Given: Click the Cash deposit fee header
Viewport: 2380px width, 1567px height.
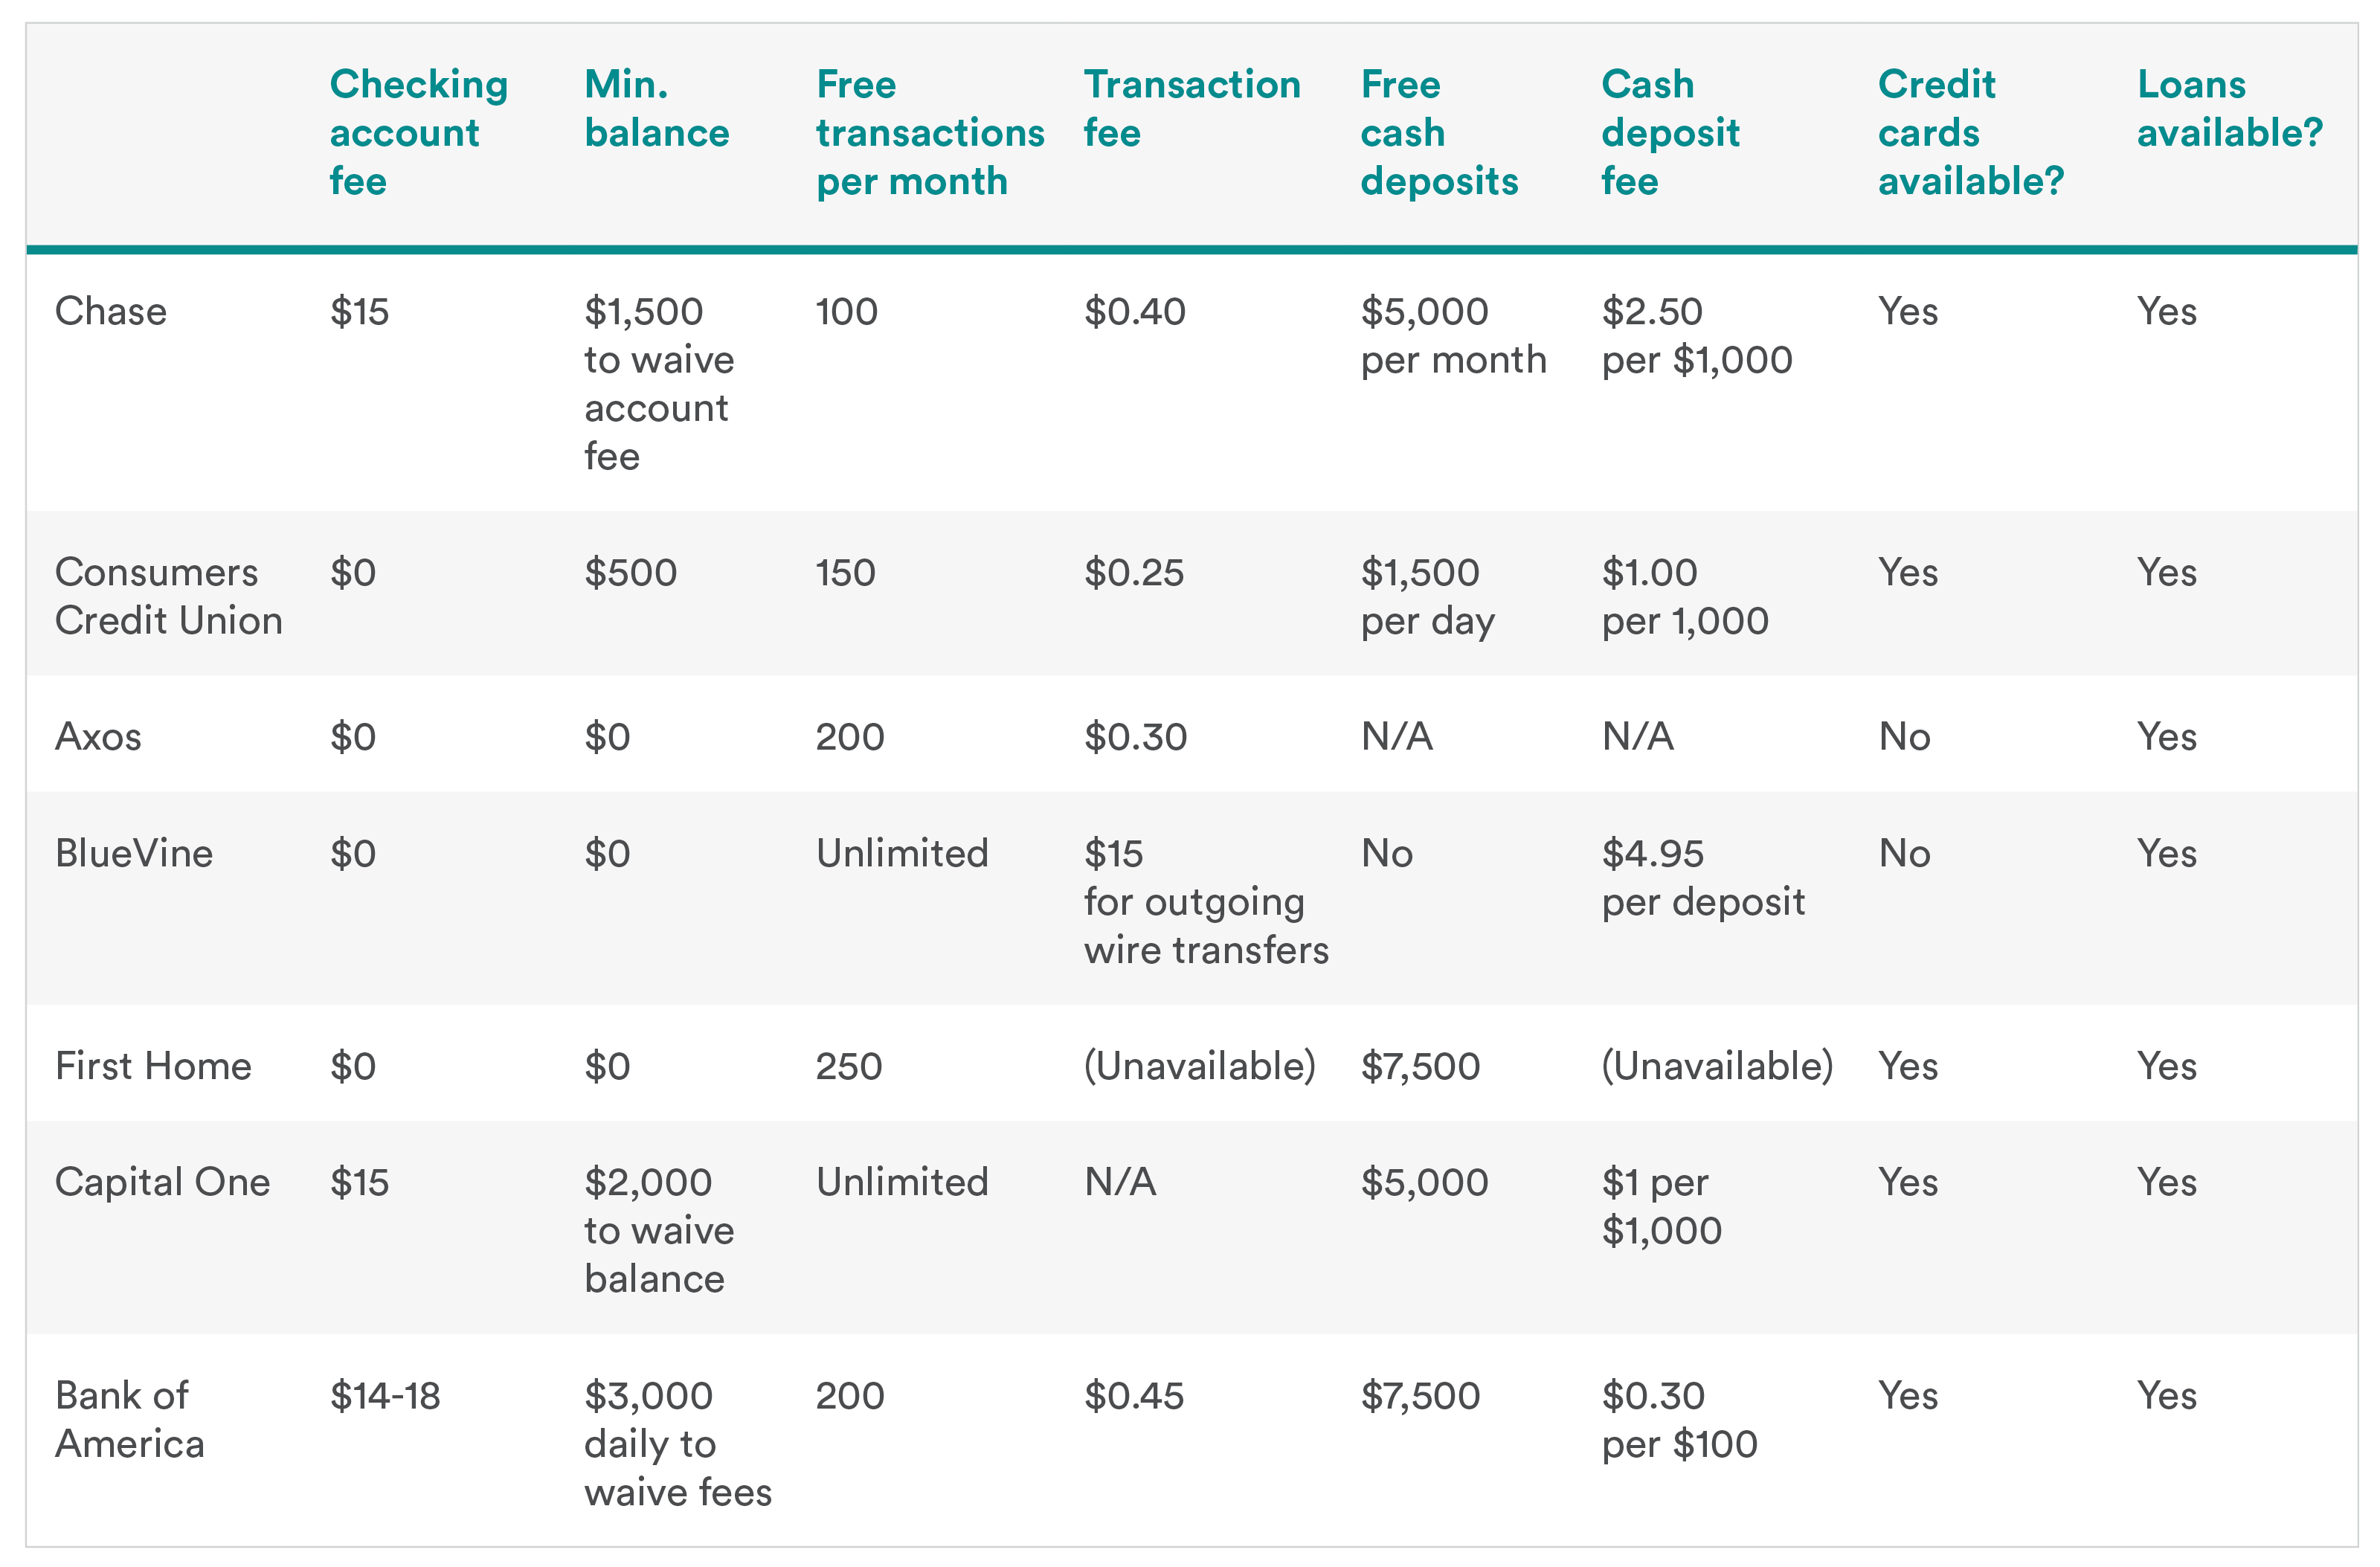Looking at the screenshot, I should [1669, 133].
